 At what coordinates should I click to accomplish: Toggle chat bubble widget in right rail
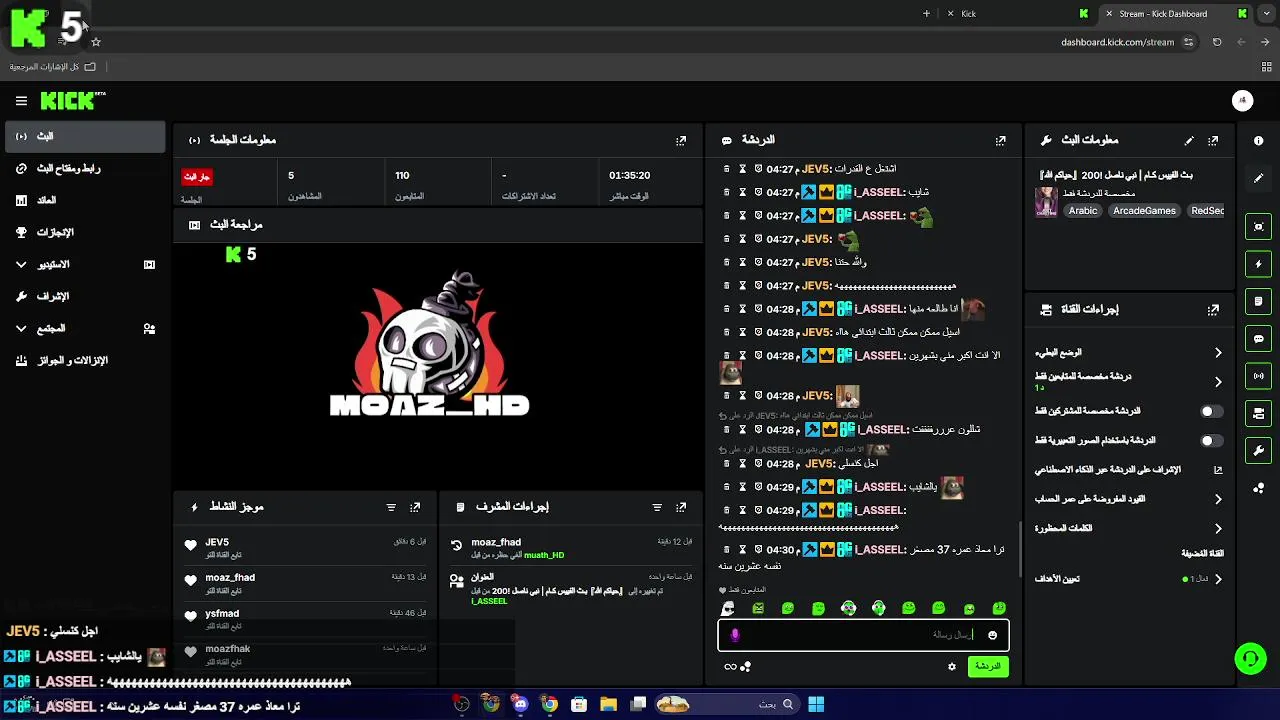point(1259,339)
